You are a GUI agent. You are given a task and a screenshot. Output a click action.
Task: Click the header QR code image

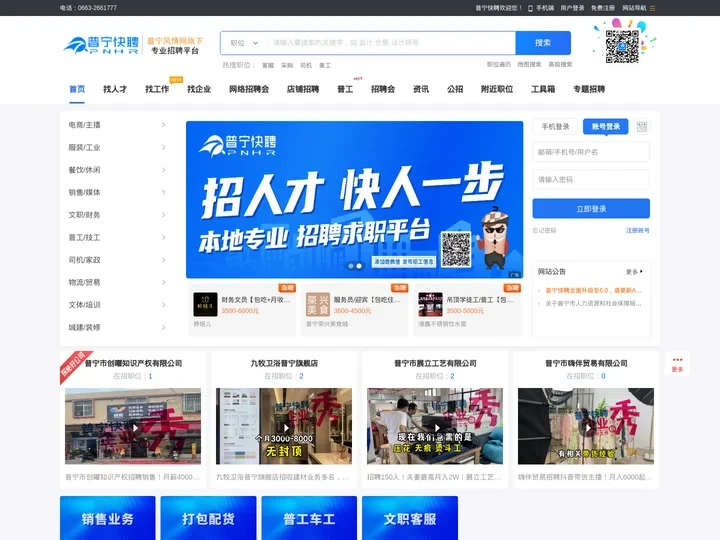[x=622, y=46]
